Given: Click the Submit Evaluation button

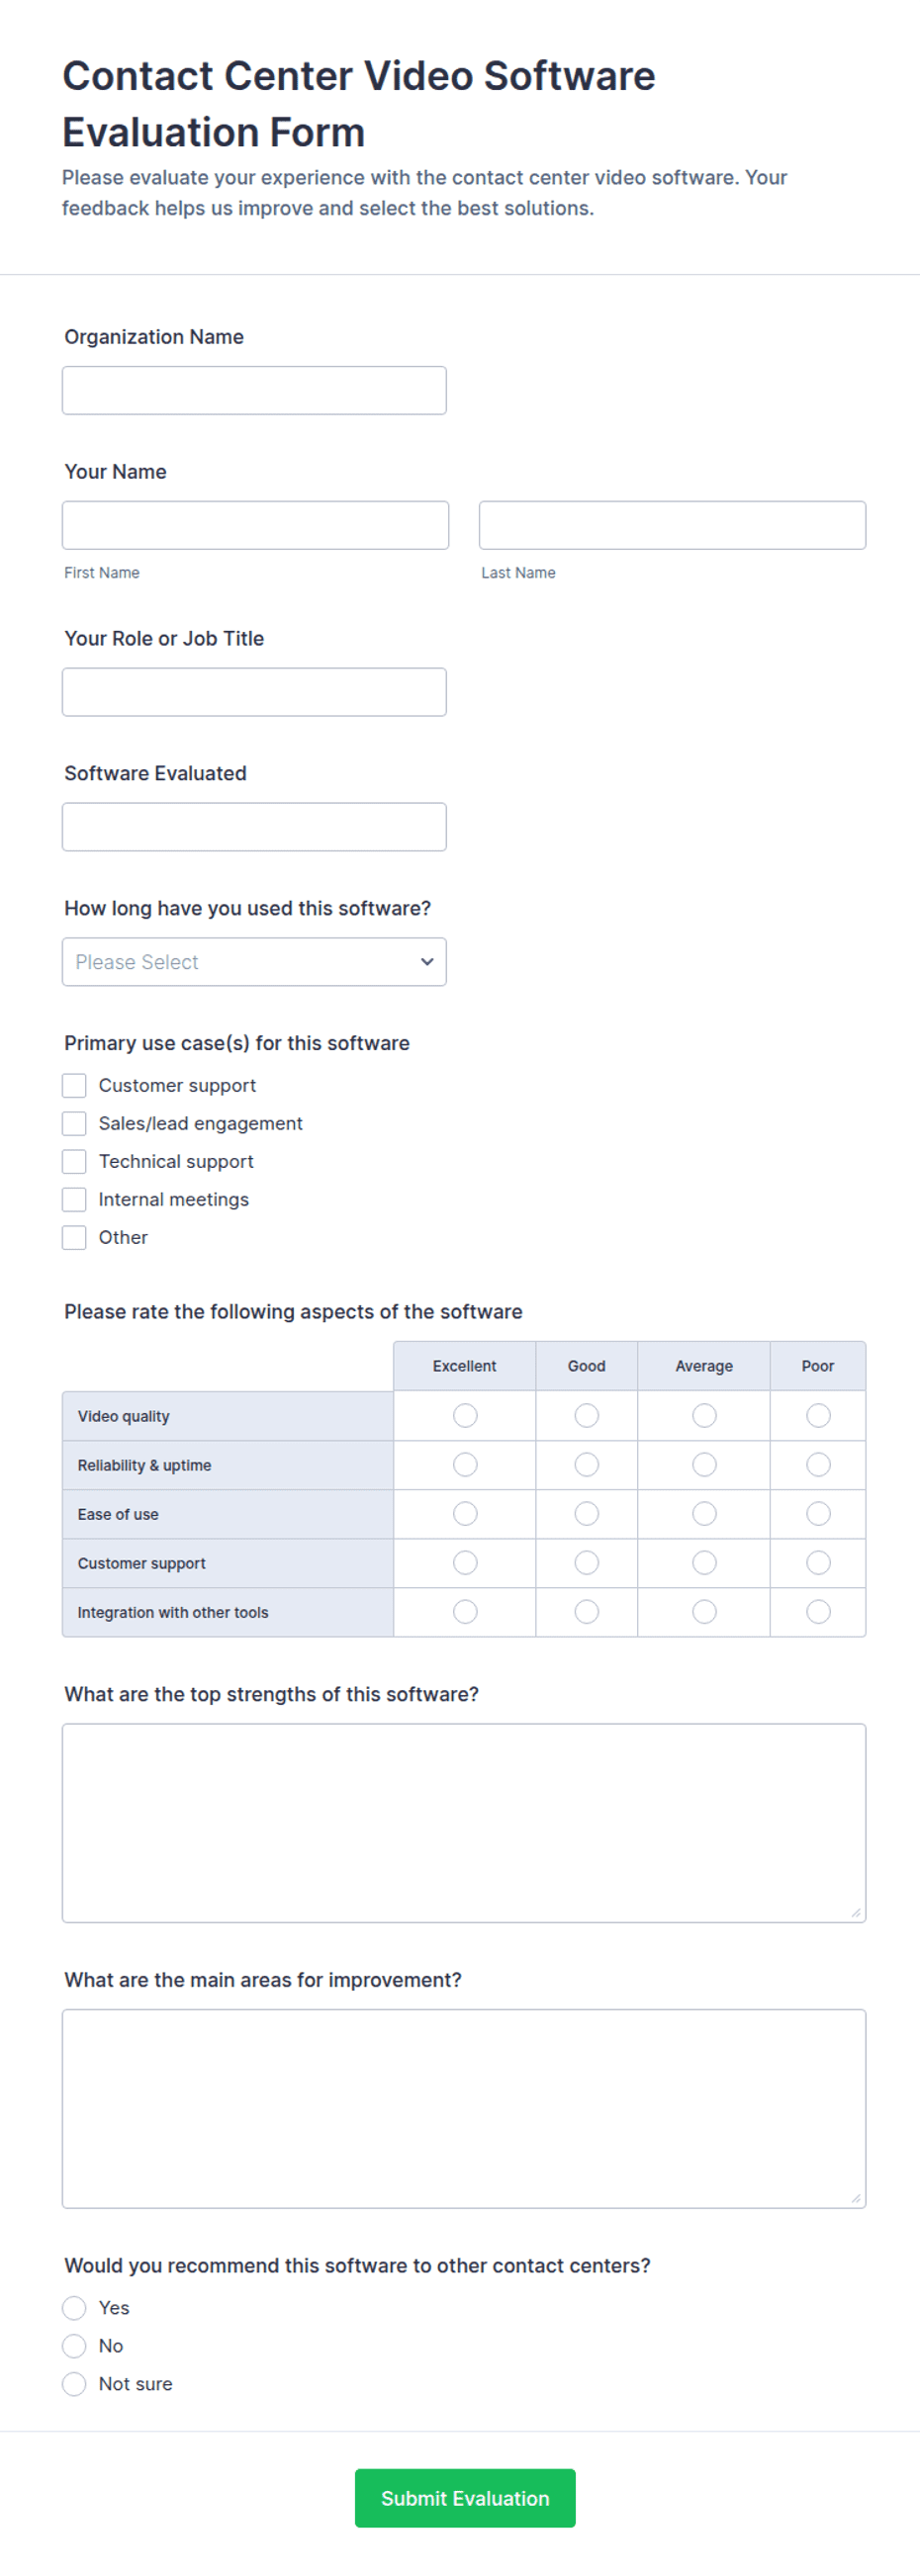Looking at the screenshot, I should tap(465, 2498).
